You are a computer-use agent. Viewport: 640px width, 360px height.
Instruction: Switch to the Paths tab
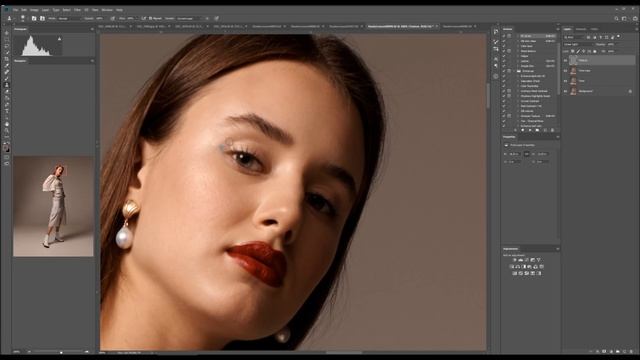coord(594,29)
